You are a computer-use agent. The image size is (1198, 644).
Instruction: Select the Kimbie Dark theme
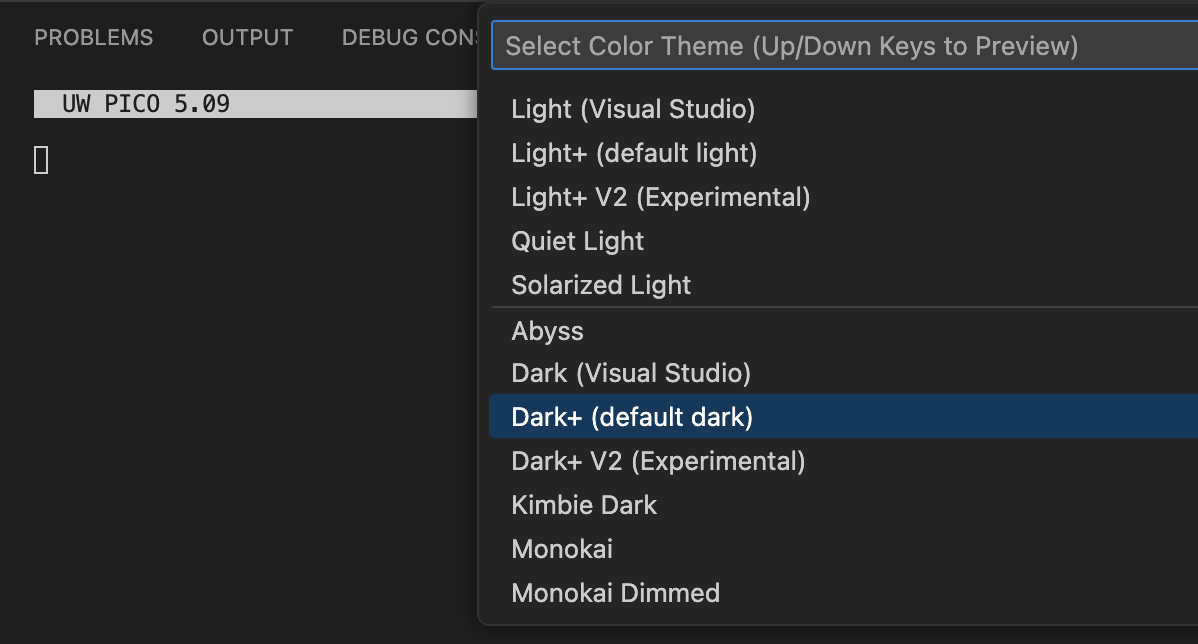pos(583,505)
